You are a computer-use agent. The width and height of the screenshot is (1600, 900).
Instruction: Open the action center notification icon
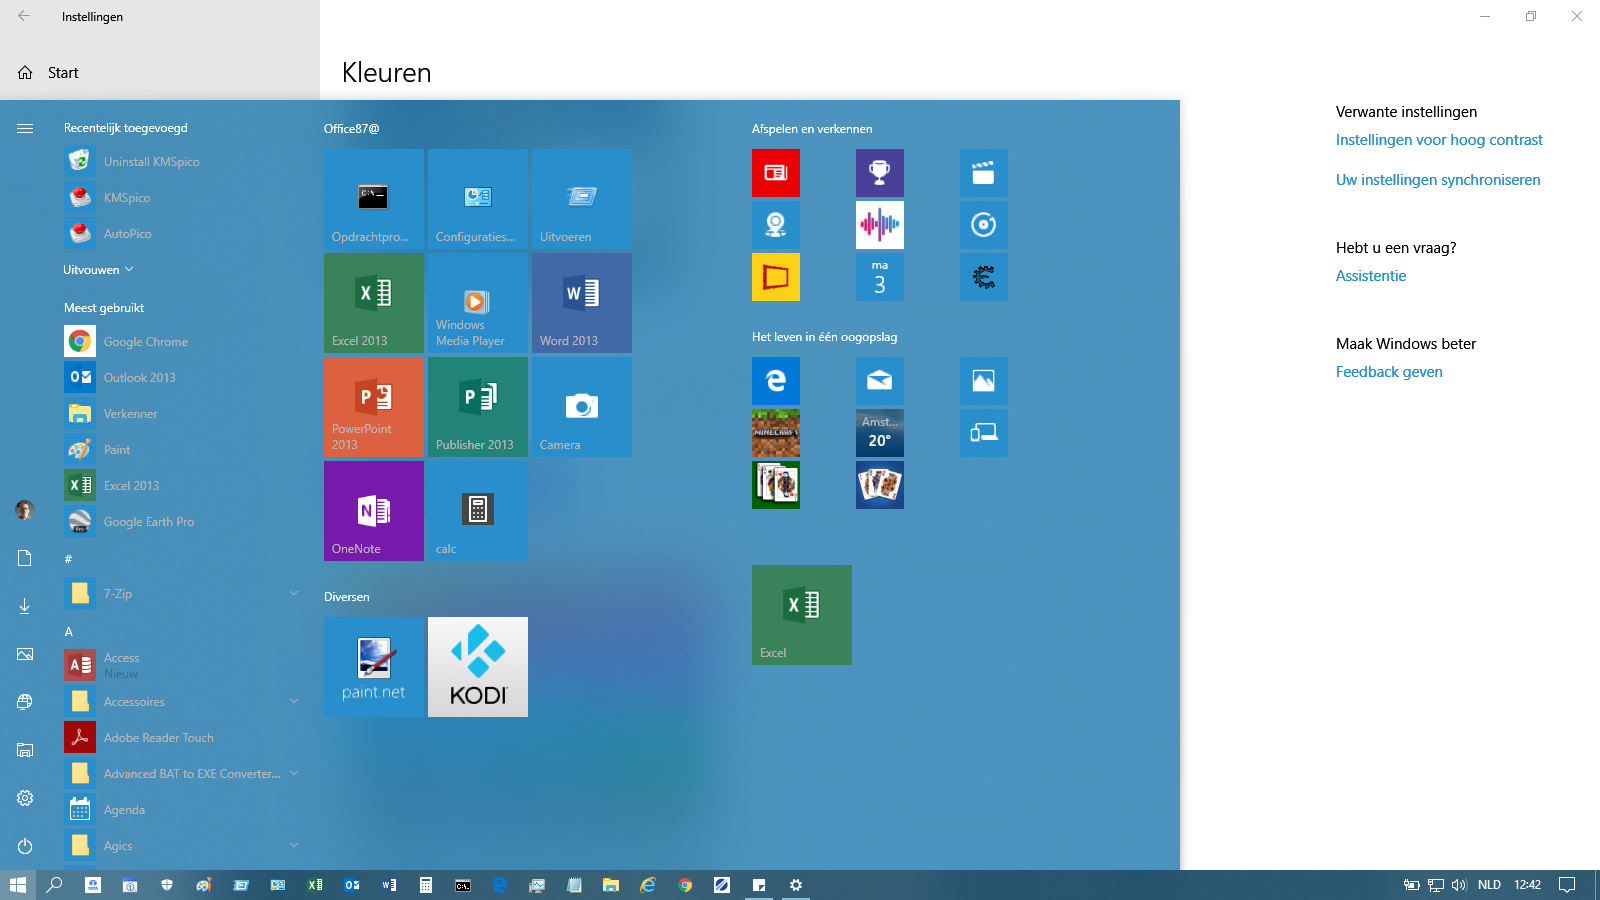1567,885
